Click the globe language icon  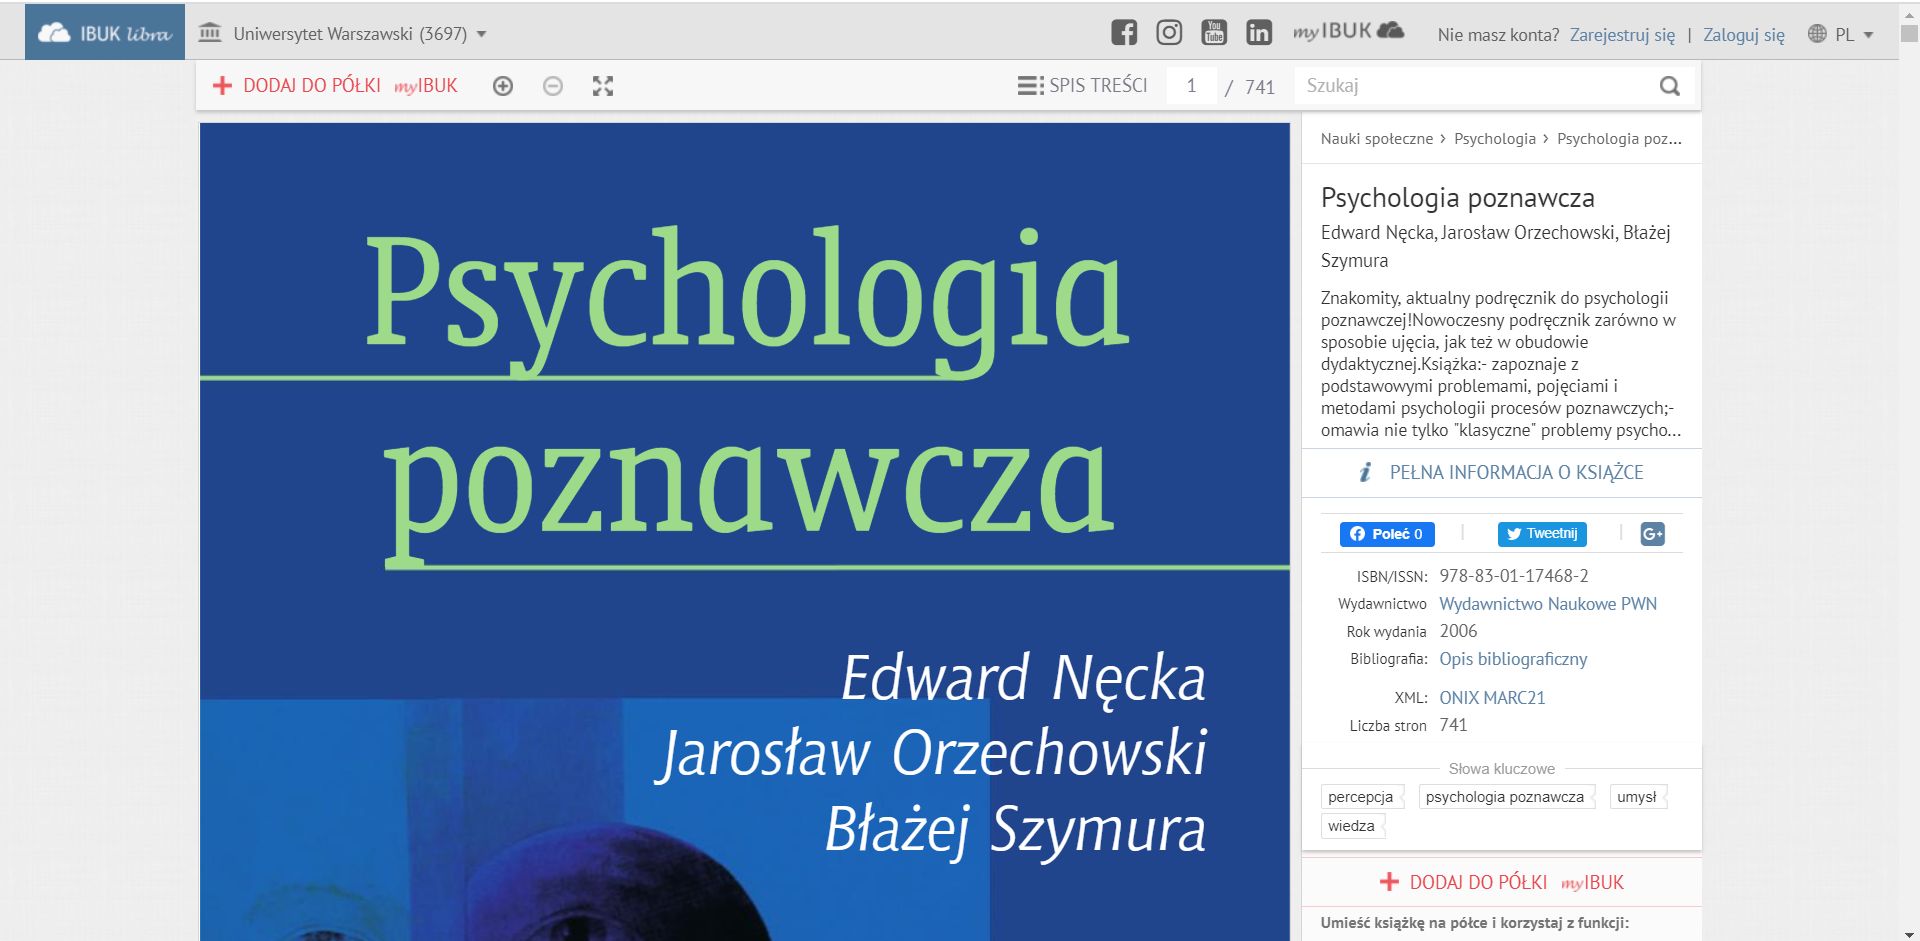point(1817,34)
